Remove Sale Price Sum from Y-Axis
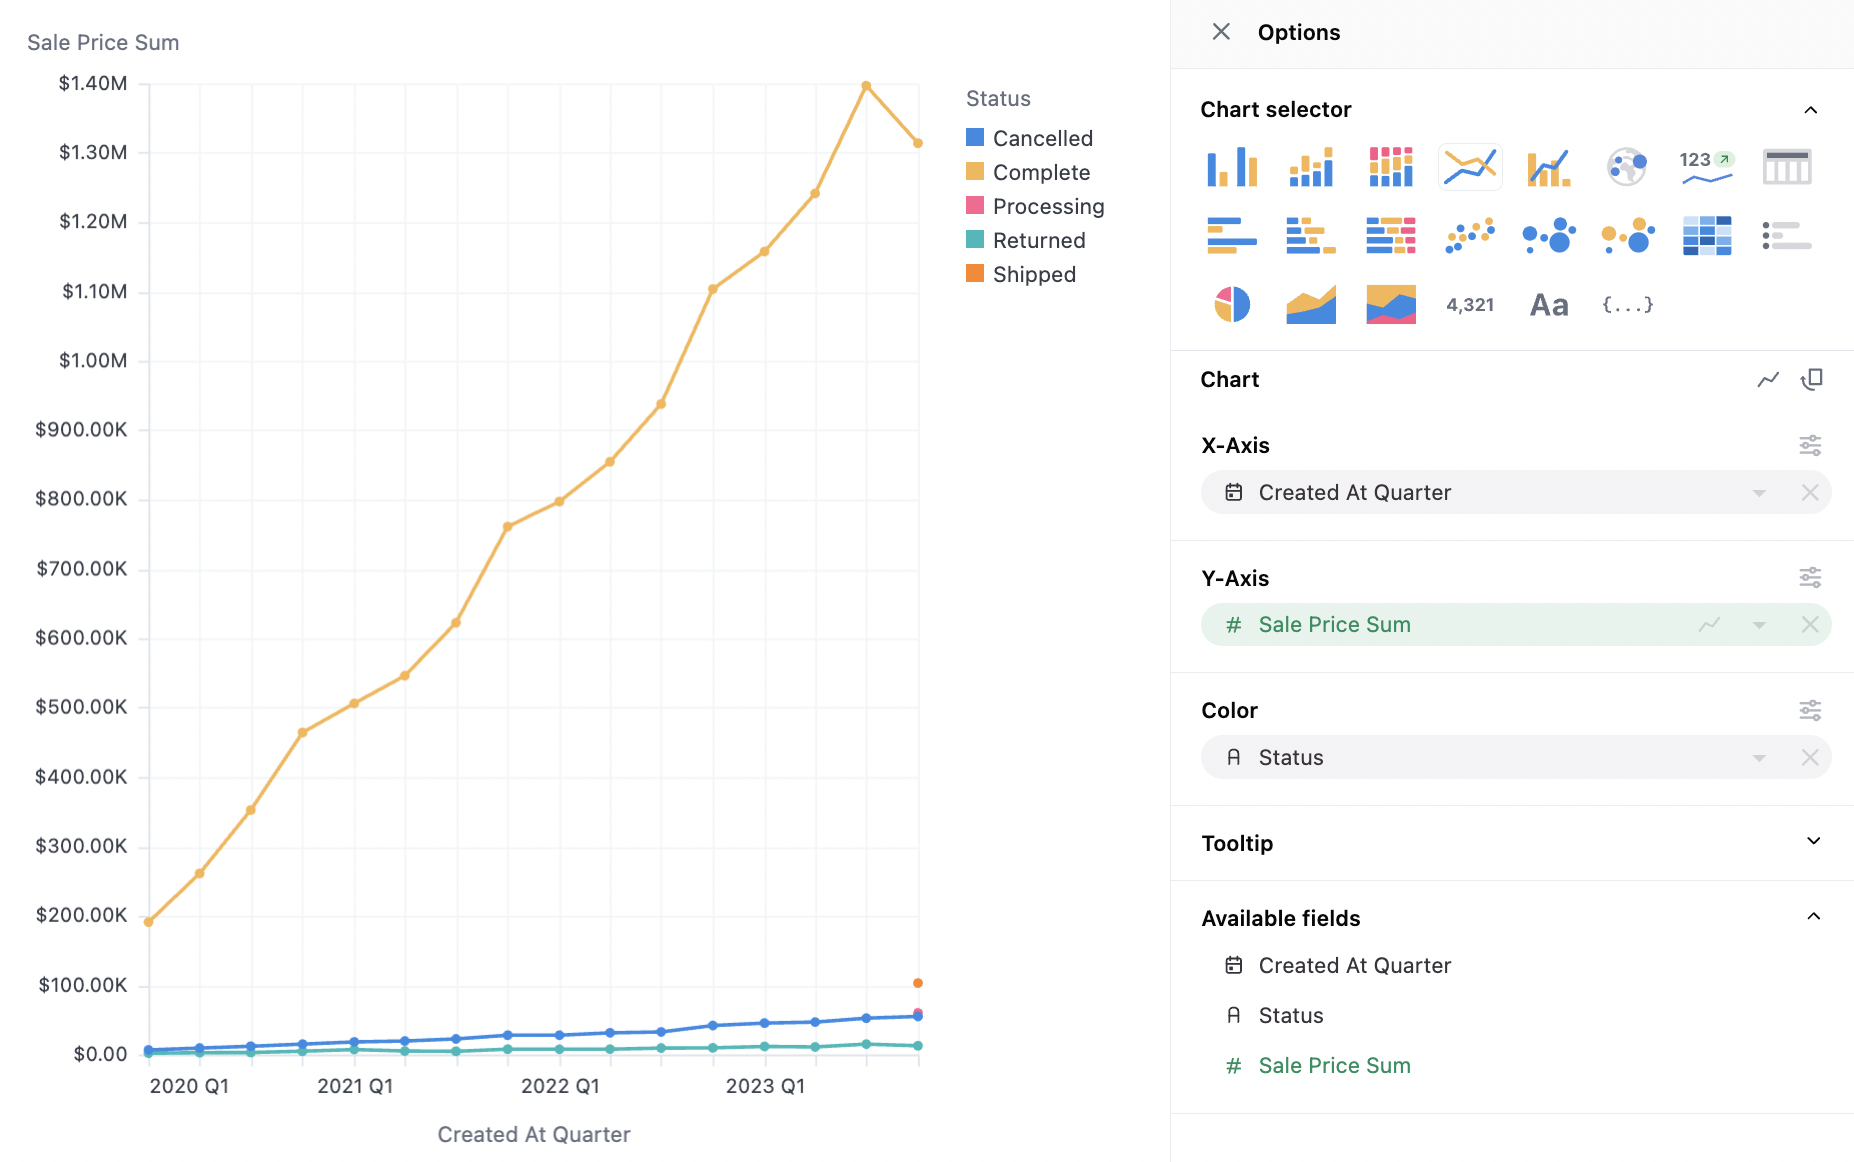The image size is (1854, 1162). tap(1809, 625)
